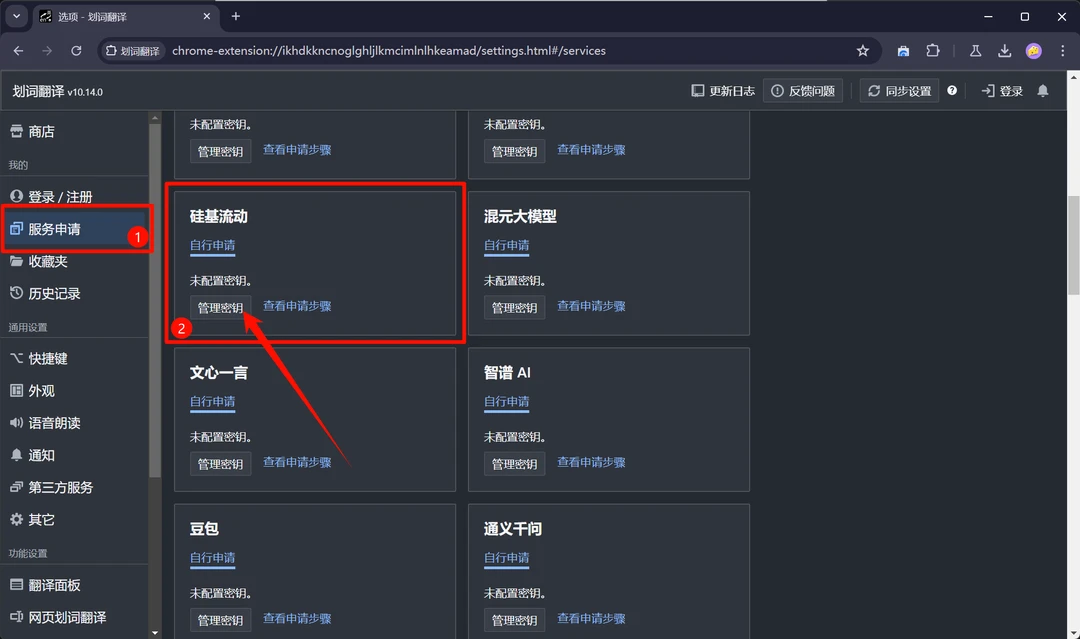Viewport: 1080px width, 639px height.
Task: Open Chrome three-dot menu
Action: pos(1062,51)
